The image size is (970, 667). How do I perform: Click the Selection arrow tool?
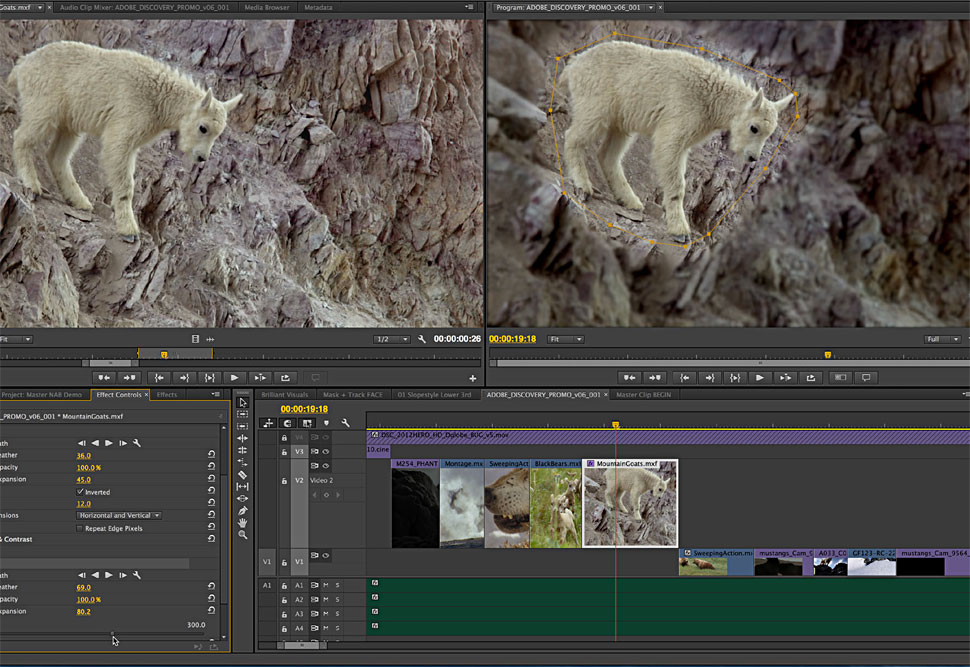pos(243,402)
